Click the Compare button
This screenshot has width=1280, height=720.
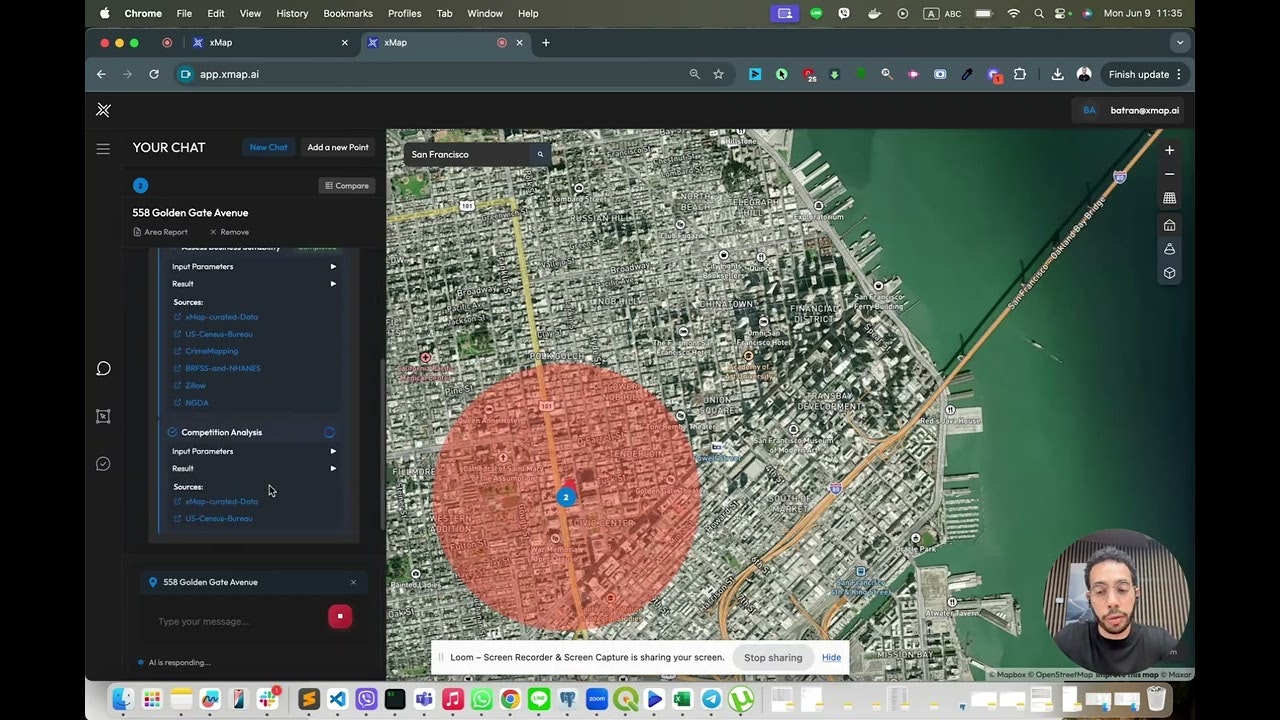click(x=346, y=185)
